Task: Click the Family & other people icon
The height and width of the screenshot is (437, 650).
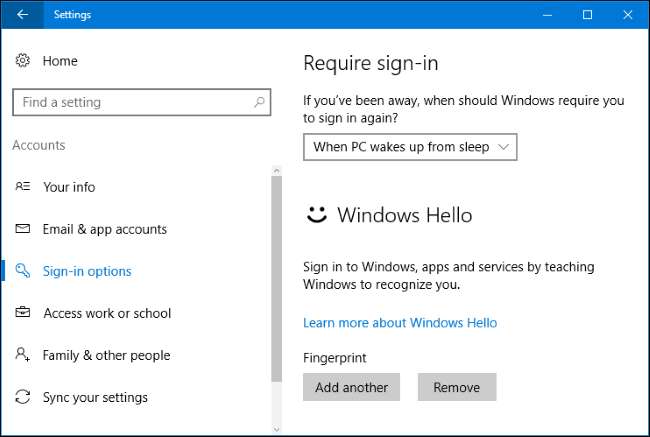Action: tap(22, 355)
